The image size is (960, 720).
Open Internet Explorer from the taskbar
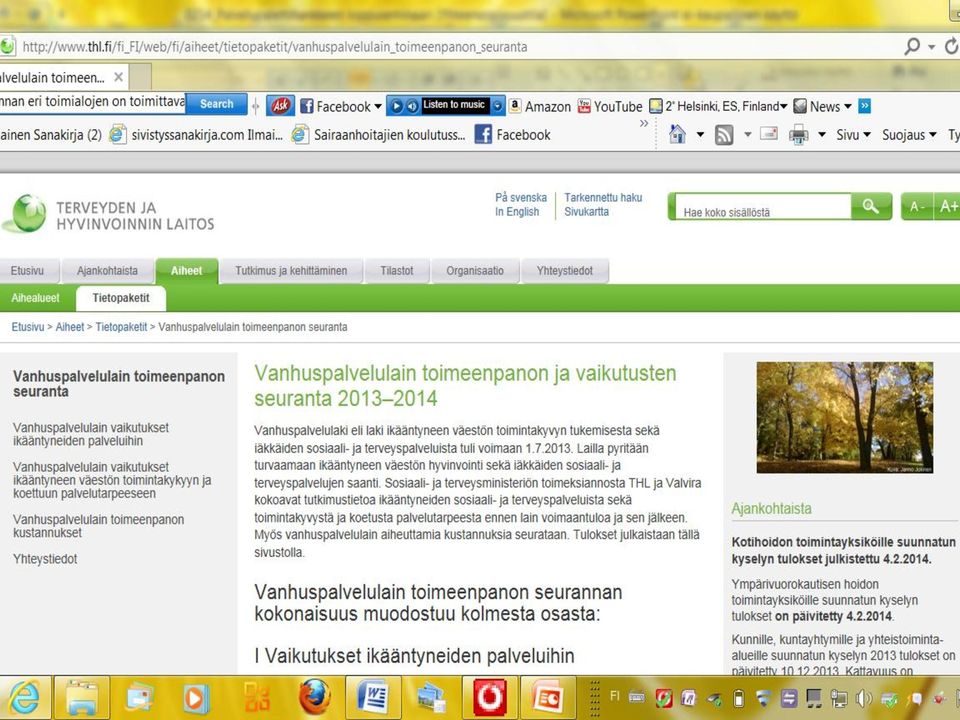pos(23,697)
